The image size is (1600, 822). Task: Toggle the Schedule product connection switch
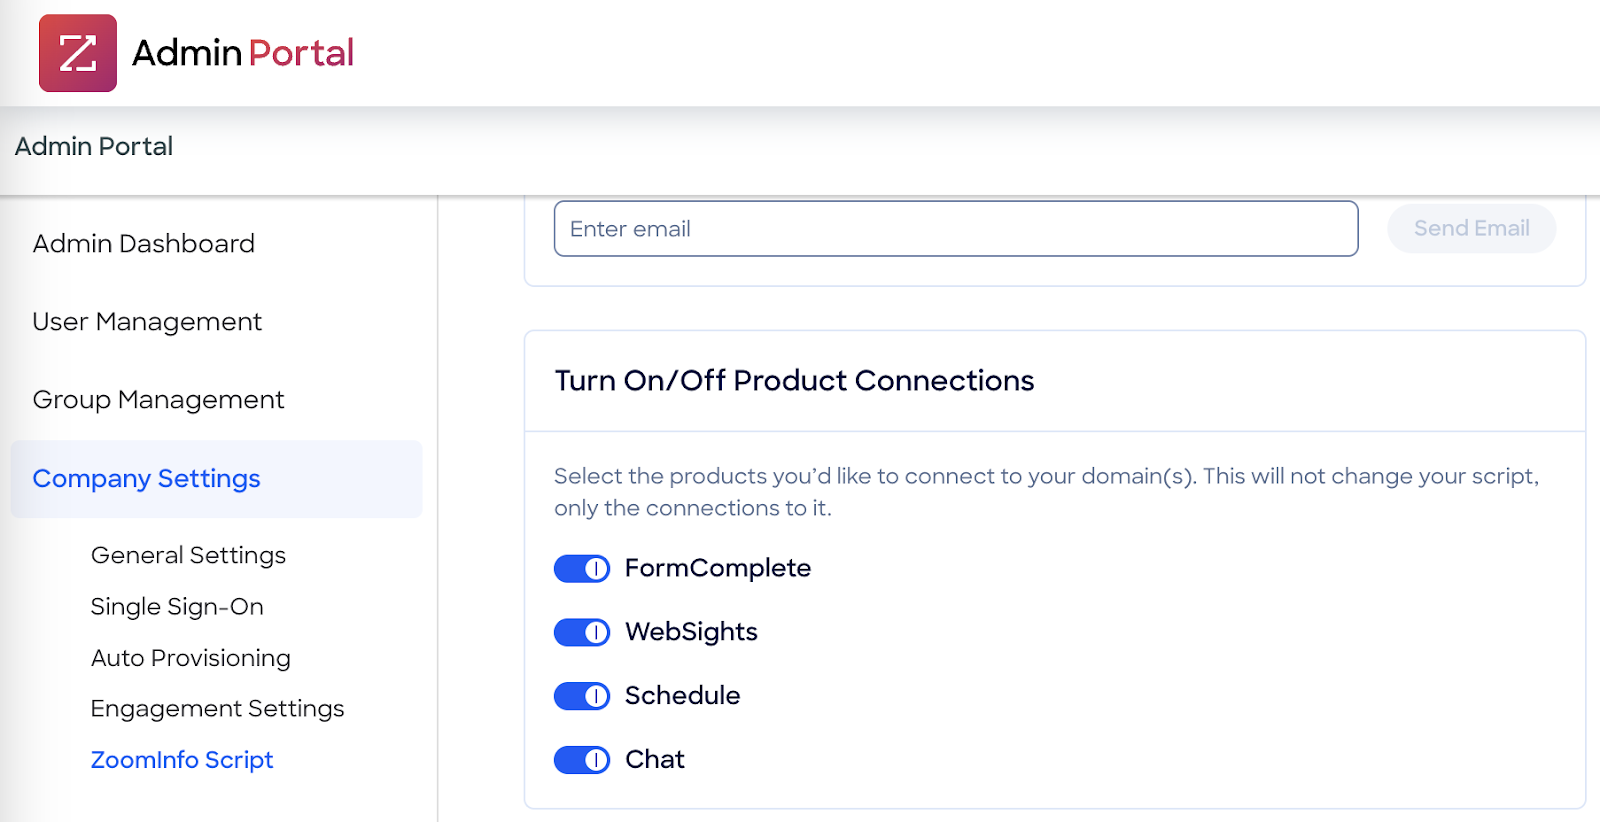582,696
